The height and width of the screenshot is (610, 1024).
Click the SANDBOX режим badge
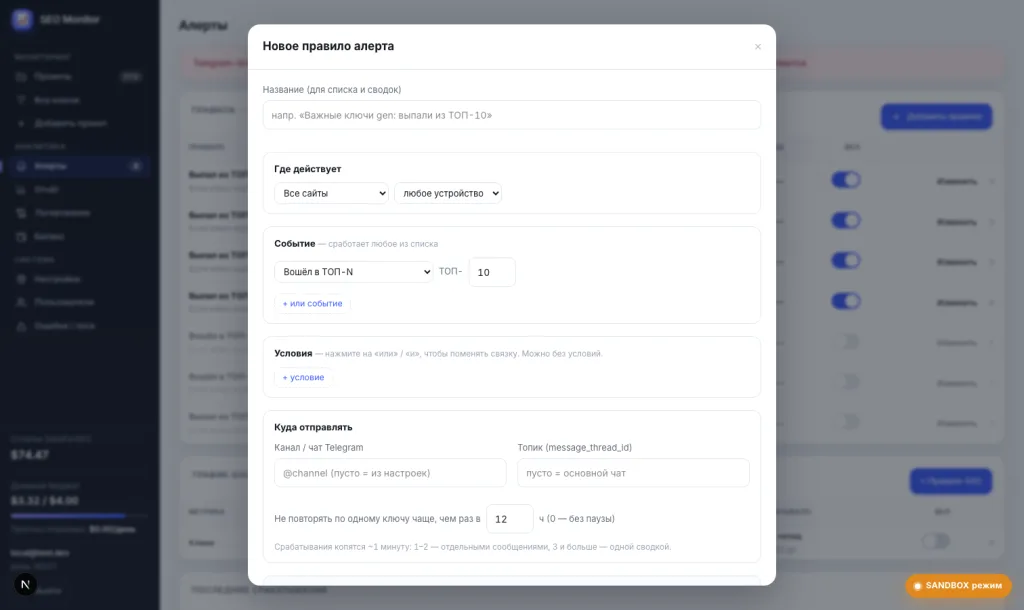(x=958, y=586)
